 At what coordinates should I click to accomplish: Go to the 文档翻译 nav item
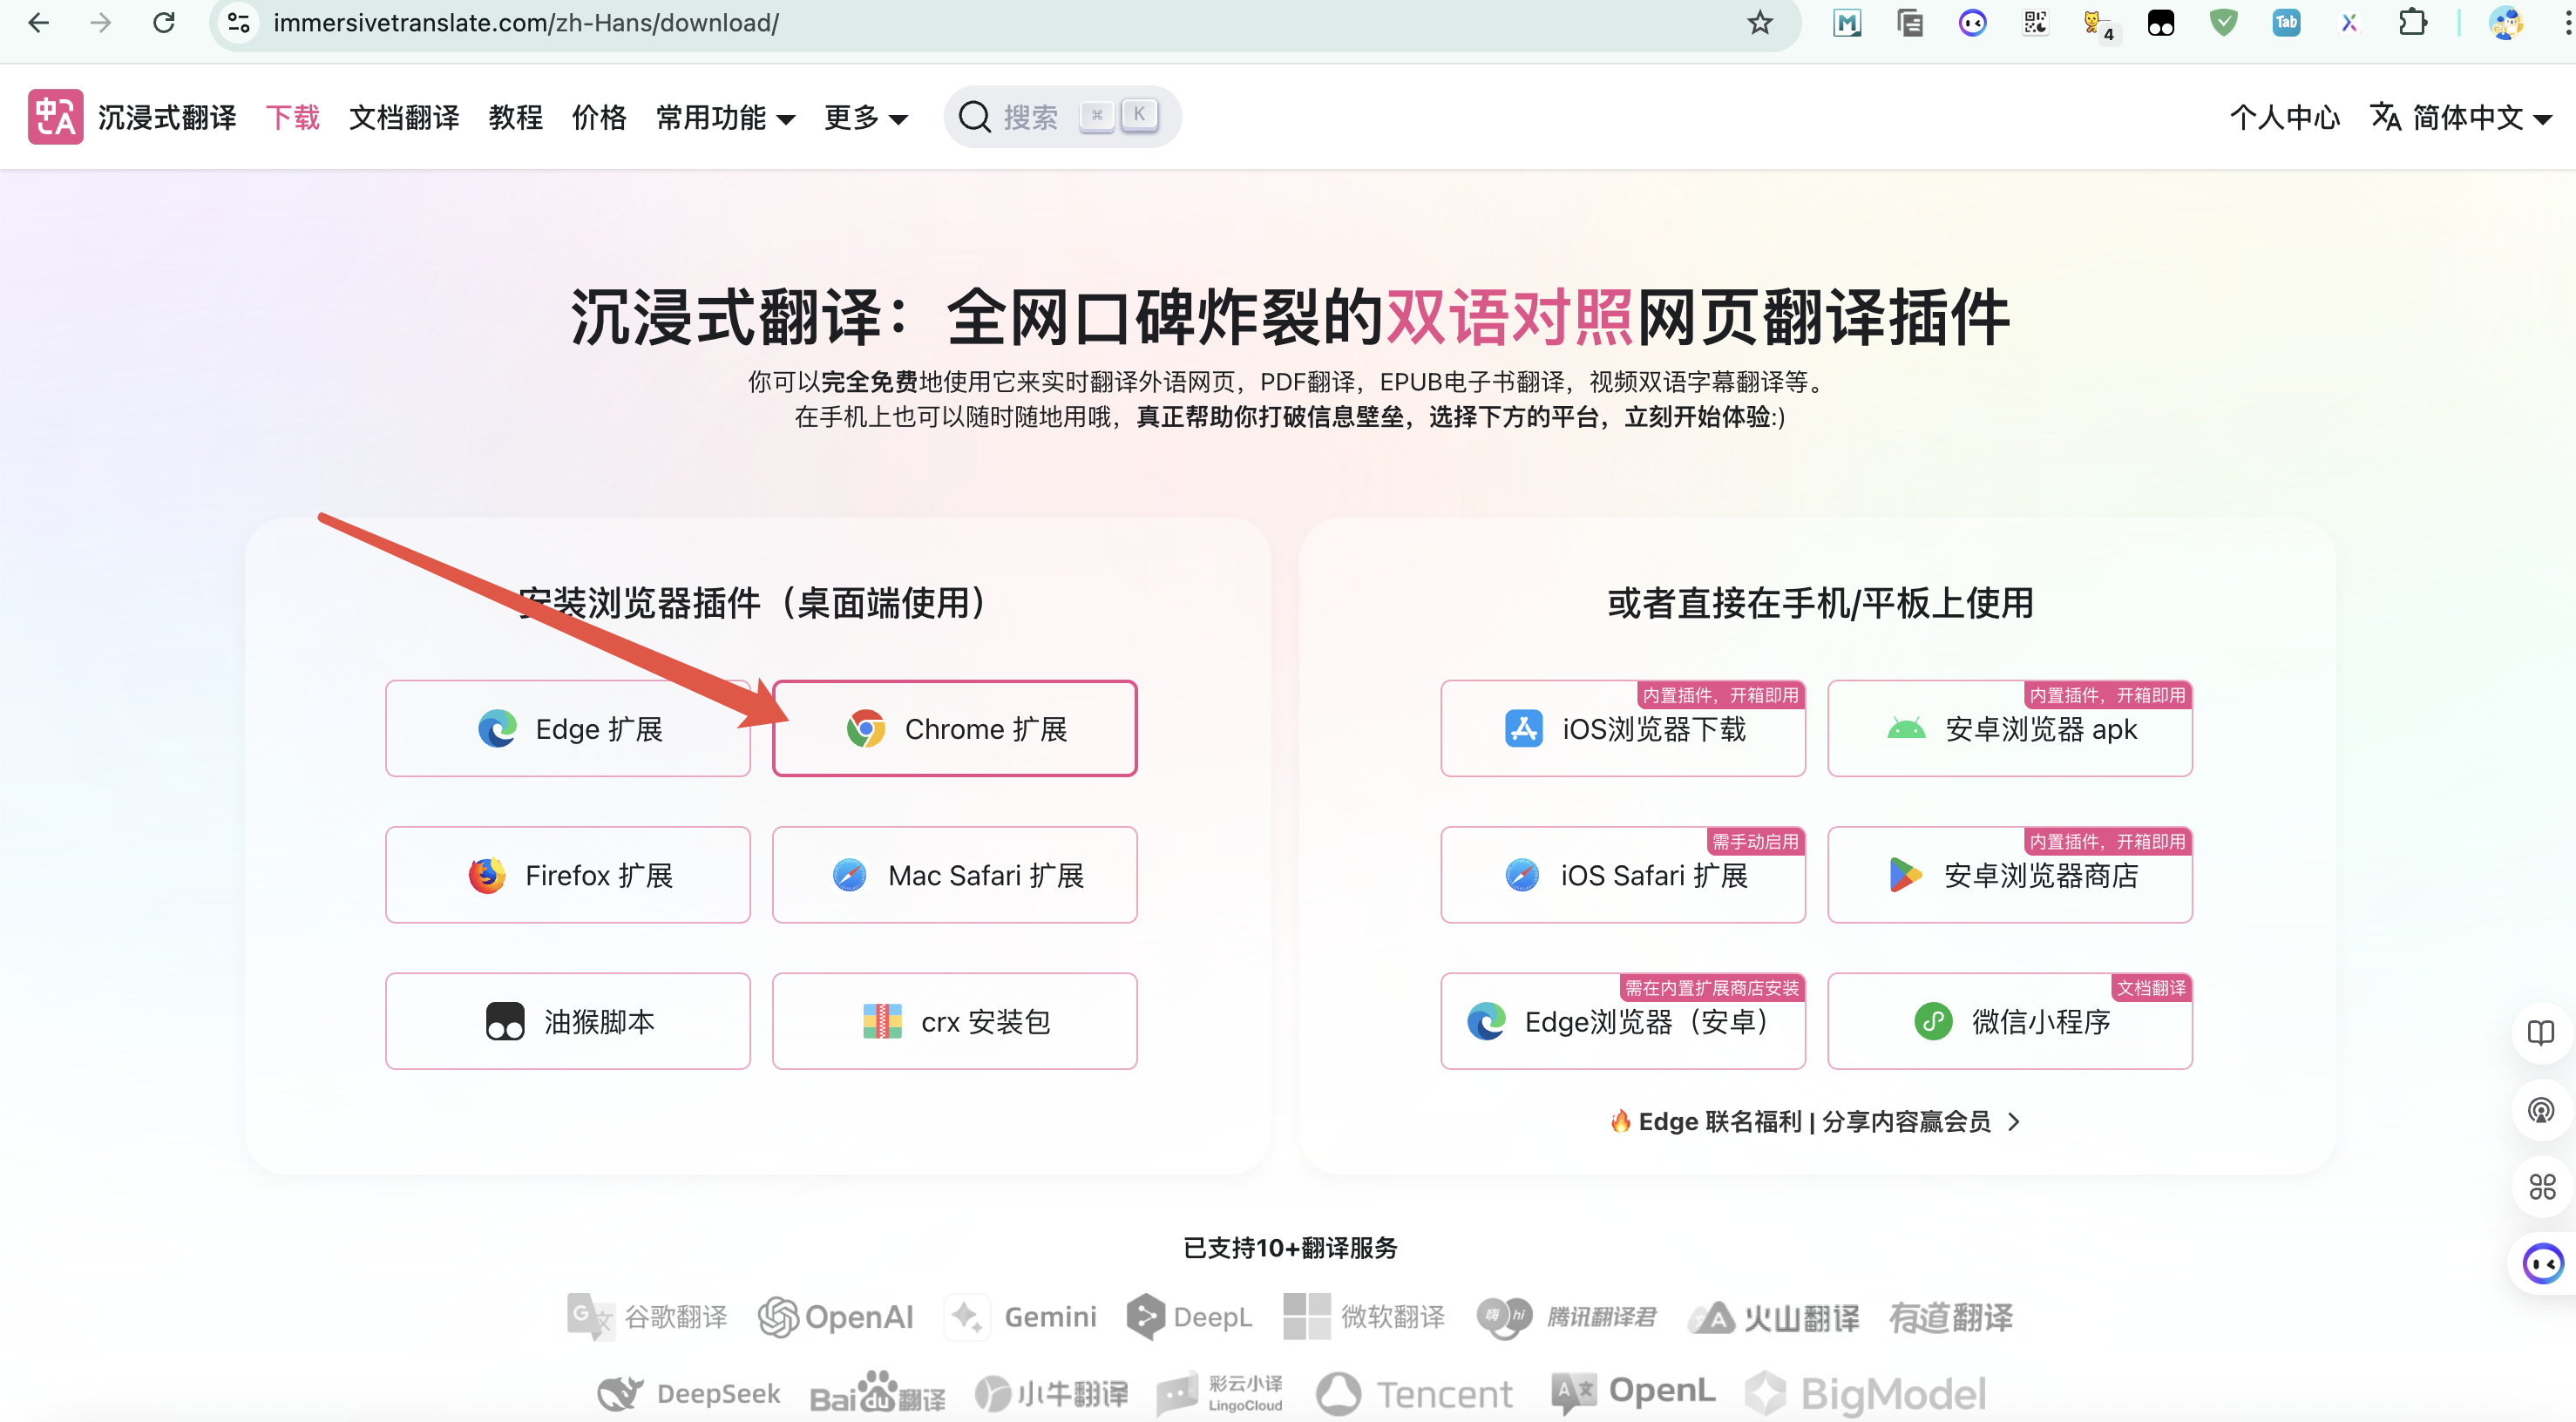tap(404, 118)
